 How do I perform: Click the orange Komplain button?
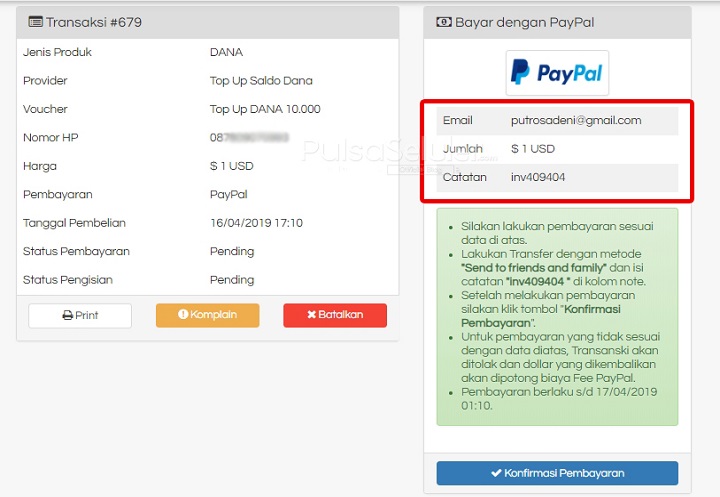(x=208, y=315)
